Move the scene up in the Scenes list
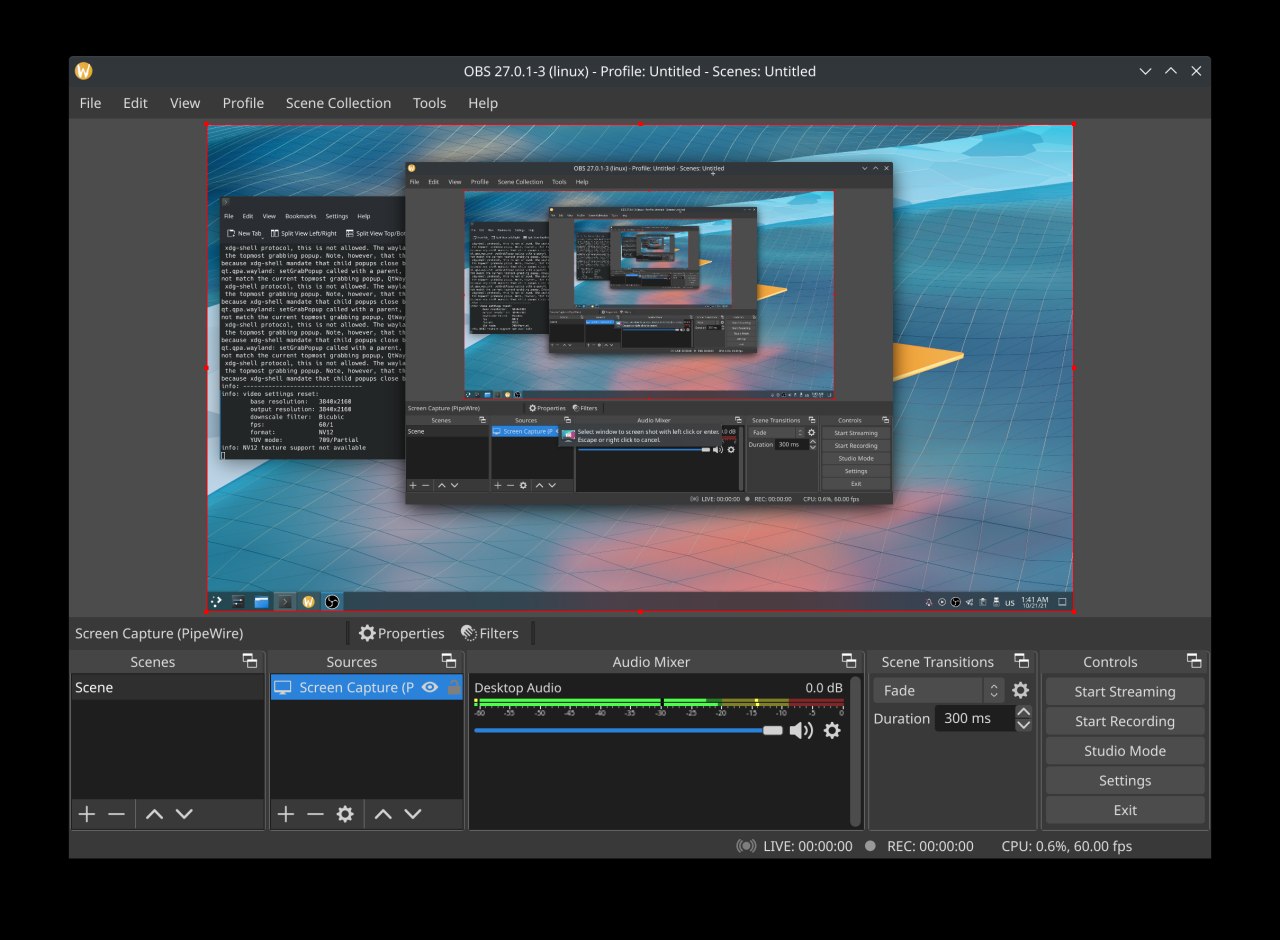1280x940 pixels. point(154,814)
